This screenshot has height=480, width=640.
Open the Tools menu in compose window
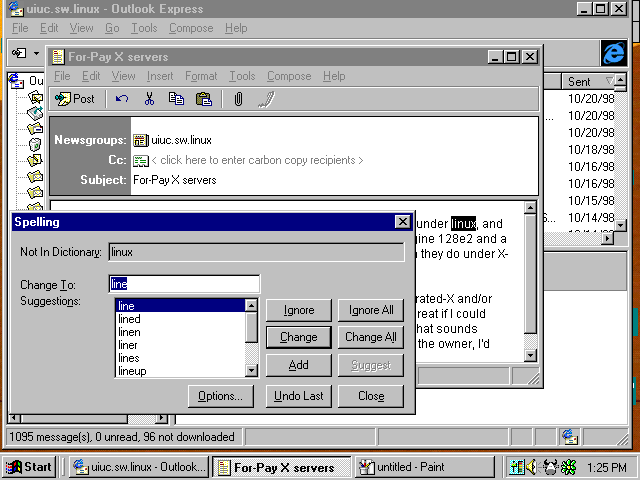242,76
